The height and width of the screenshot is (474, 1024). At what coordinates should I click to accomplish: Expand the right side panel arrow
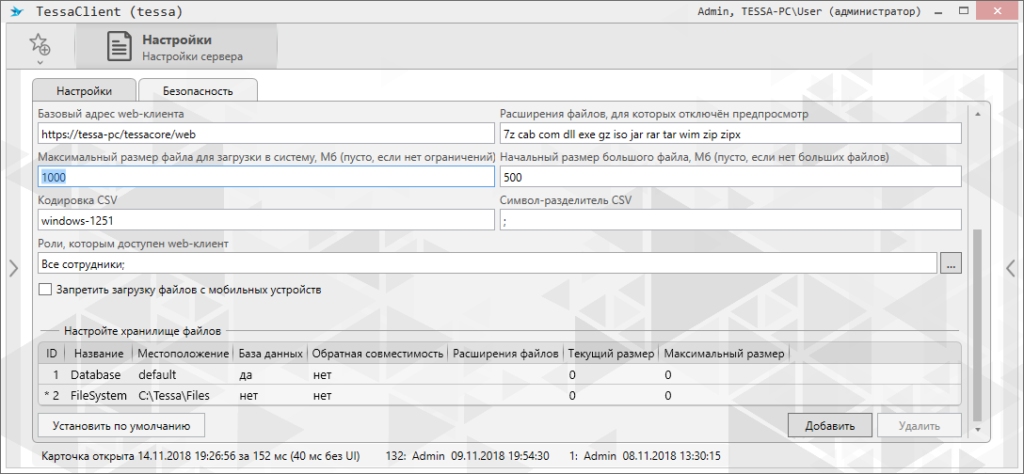(x=1010, y=267)
